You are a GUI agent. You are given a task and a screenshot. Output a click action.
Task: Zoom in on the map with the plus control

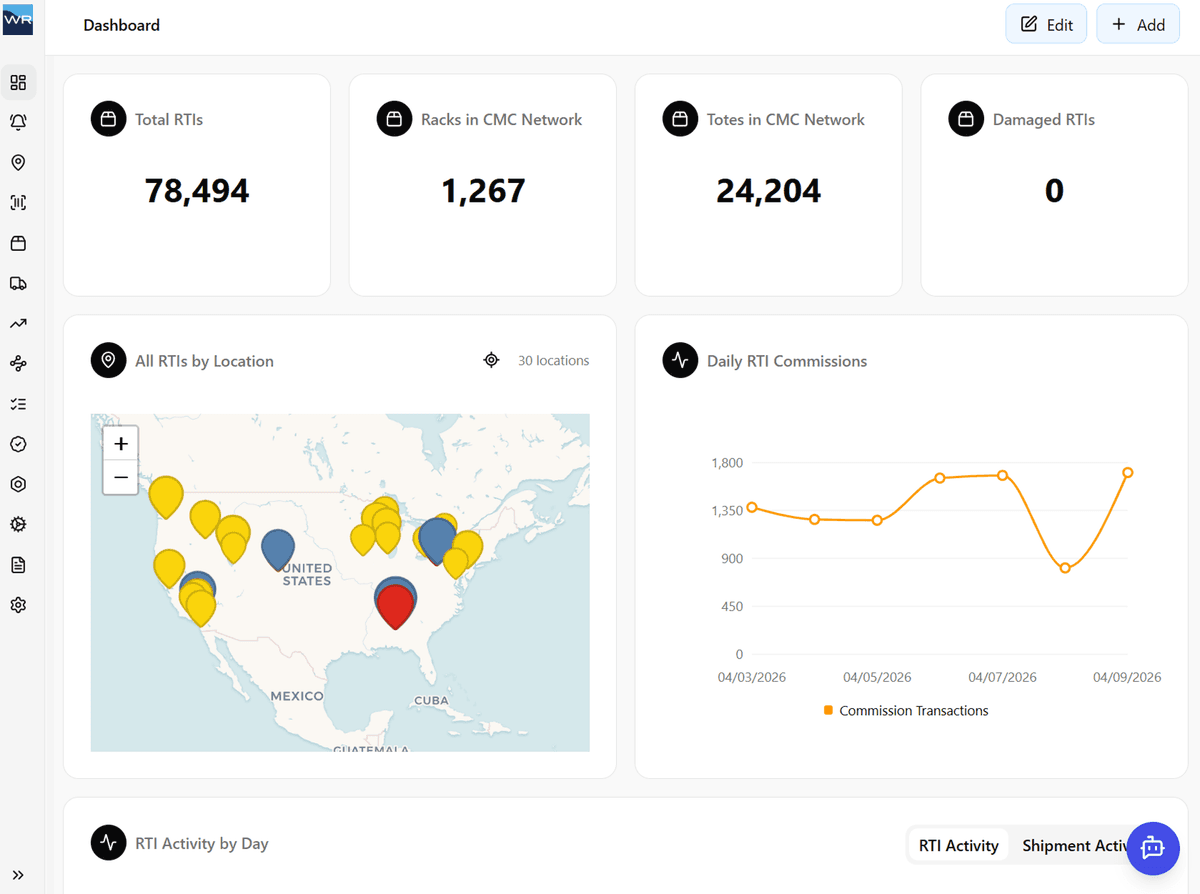(120, 443)
